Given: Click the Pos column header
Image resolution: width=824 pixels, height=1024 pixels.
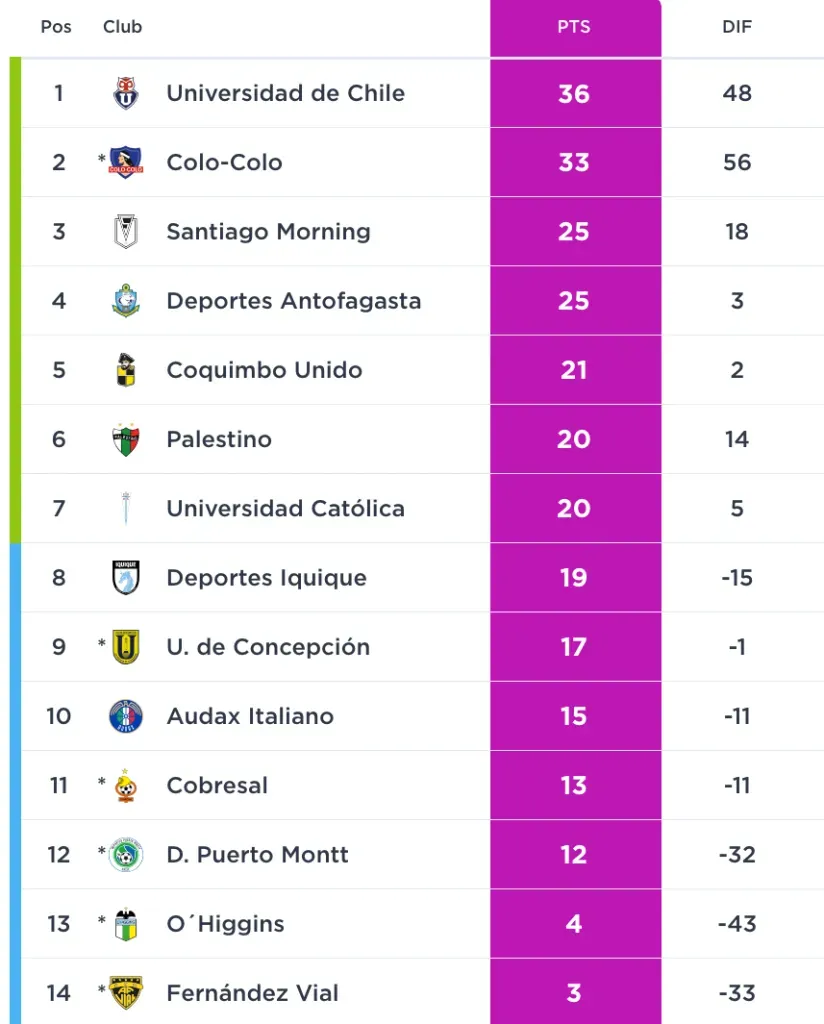Looking at the screenshot, I should click(x=56, y=27).
